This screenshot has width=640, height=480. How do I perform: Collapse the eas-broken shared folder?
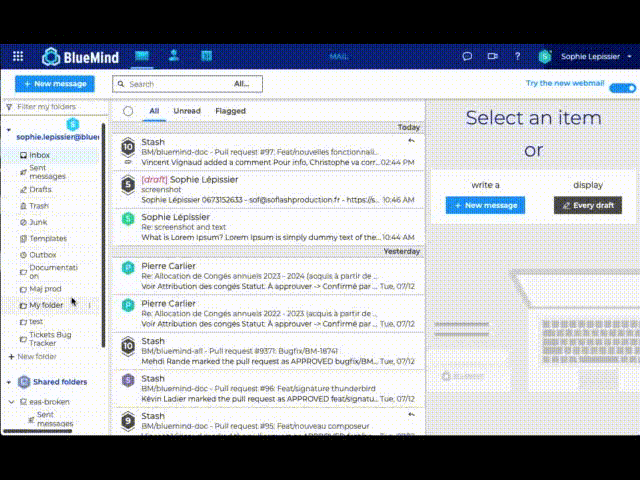pos(11,402)
